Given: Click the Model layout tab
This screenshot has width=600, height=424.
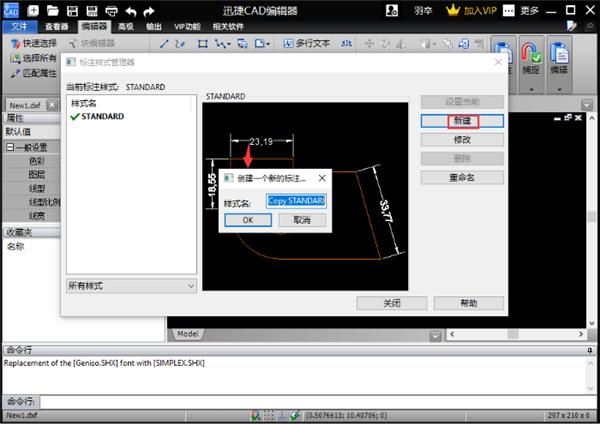Looking at the screenshot, I should pyautogui.click(x=187, y=333).
